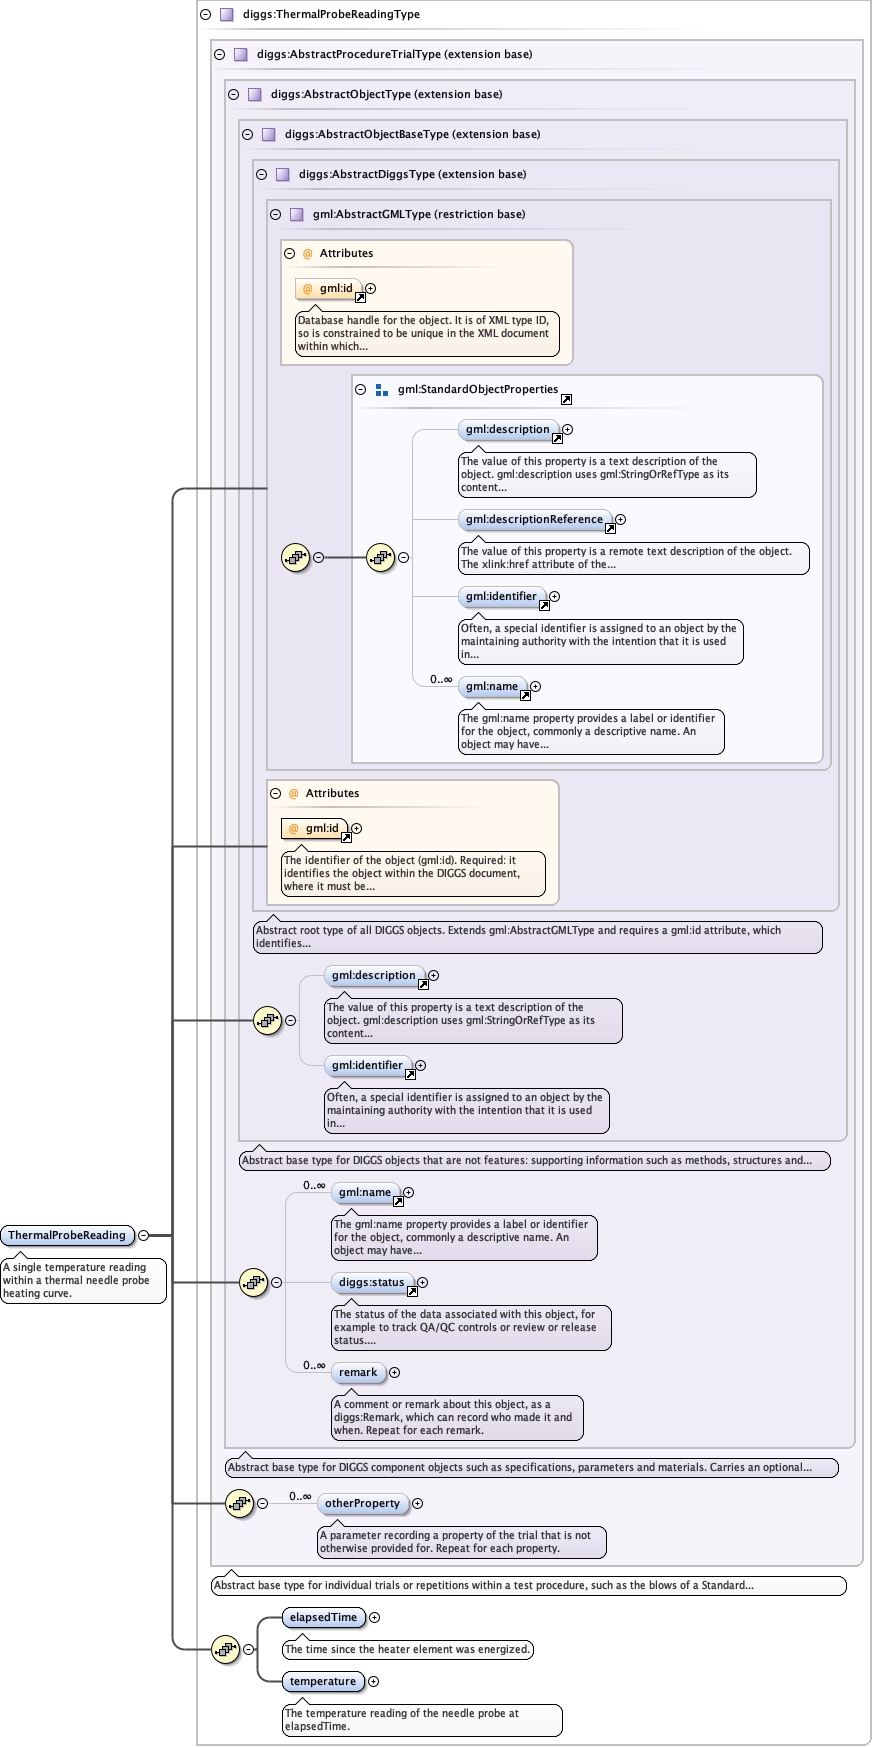The image size is (873, 1747).
Task: Click the purple type icon beside diggs:ThermalProbeReadingType
Action: 227,15
